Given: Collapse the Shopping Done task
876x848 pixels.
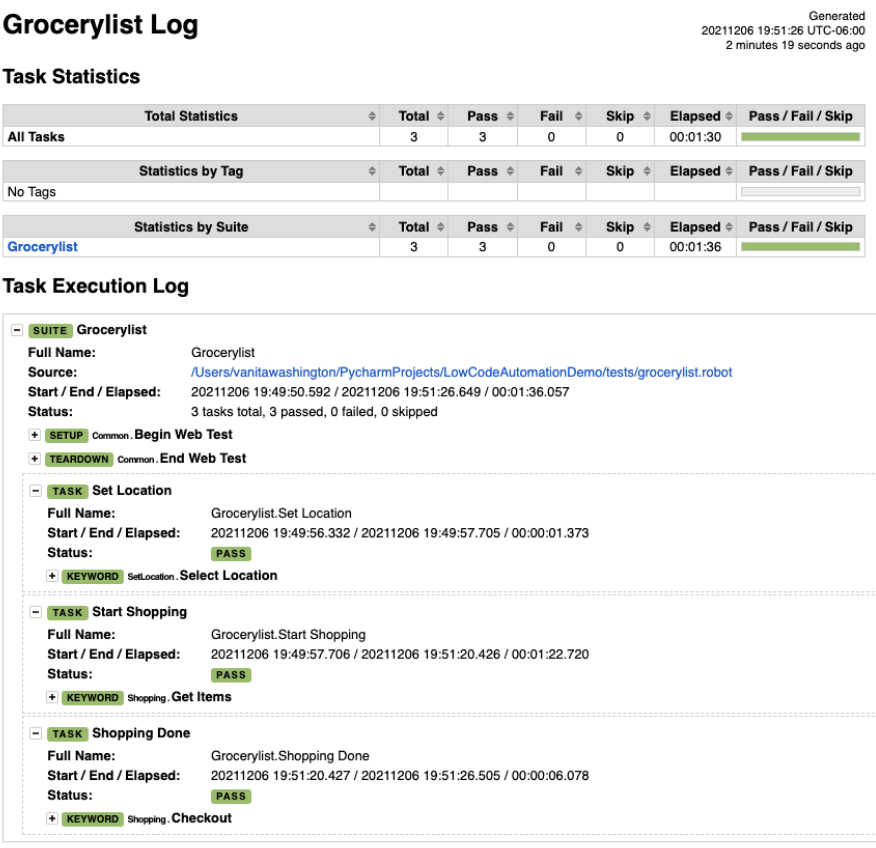Looking at the screenshot, I should 36,733.
